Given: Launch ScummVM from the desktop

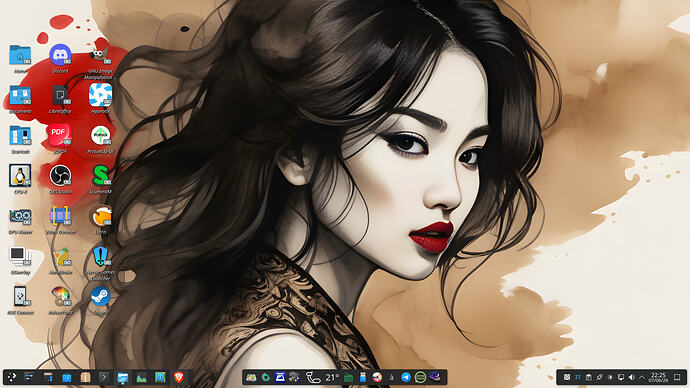Looking at the screenshot, I should point(100,176).
